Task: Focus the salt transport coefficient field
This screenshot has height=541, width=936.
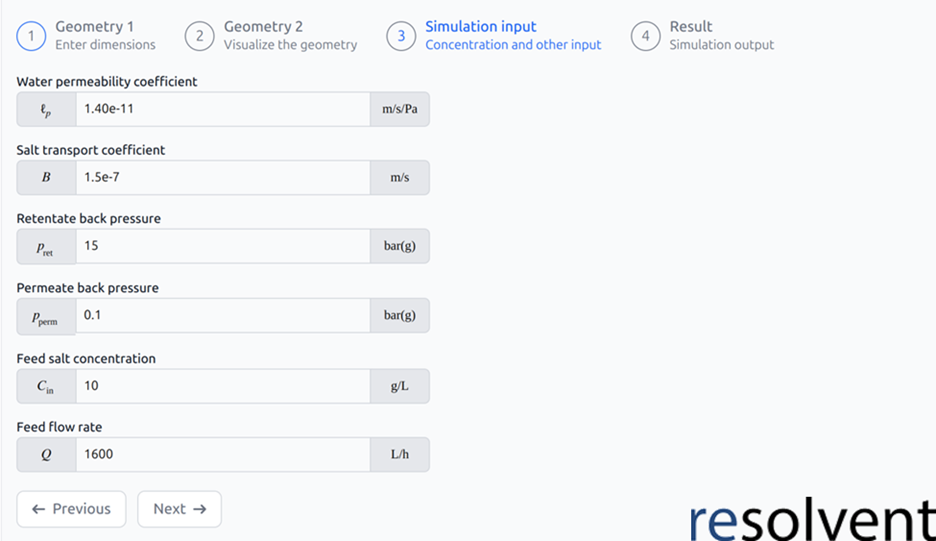Action: point(223,177)
